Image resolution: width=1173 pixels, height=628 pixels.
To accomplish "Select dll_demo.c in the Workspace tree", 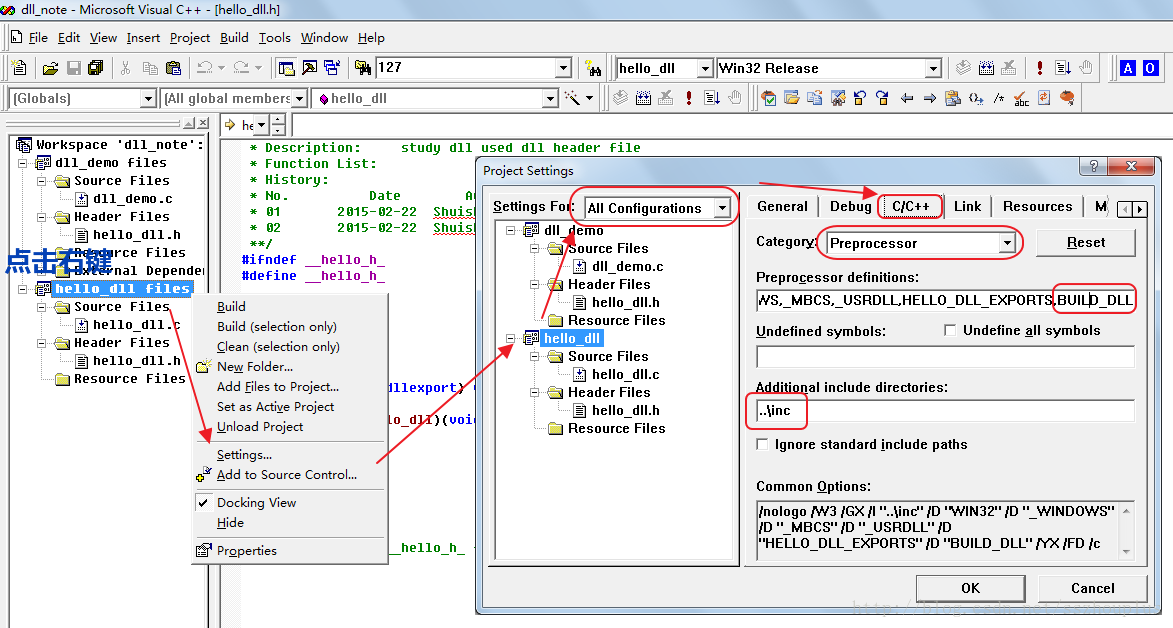I will click(132, 198).
